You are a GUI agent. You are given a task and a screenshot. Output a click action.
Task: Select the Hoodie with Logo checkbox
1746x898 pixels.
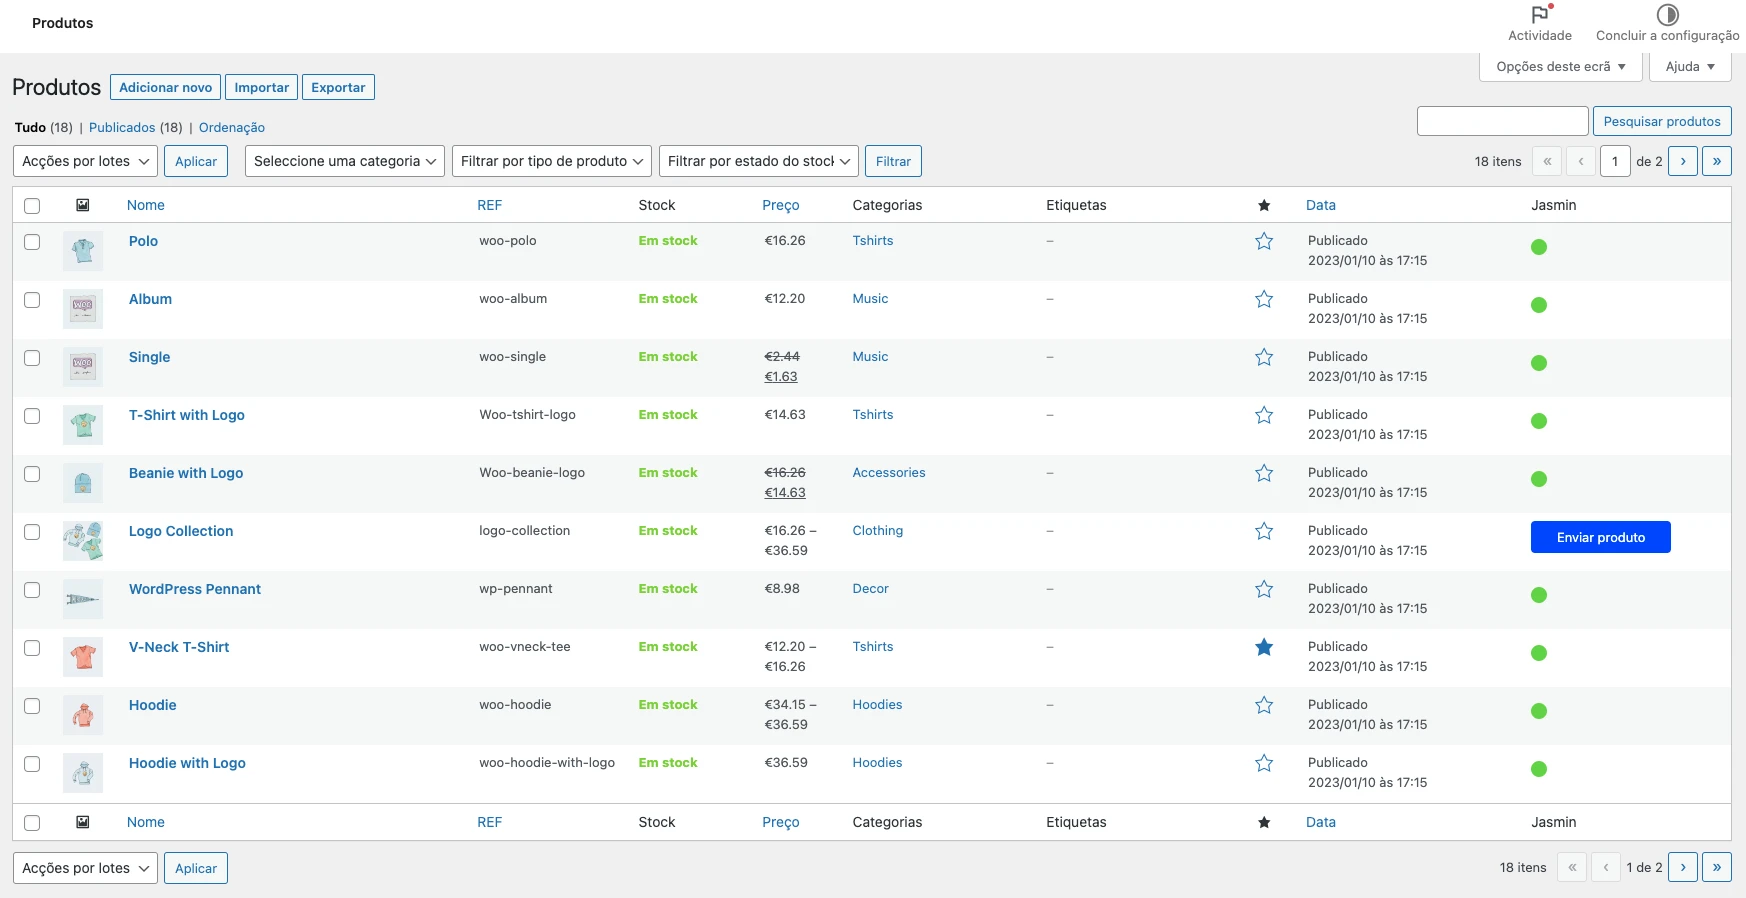tap(32, 764)
